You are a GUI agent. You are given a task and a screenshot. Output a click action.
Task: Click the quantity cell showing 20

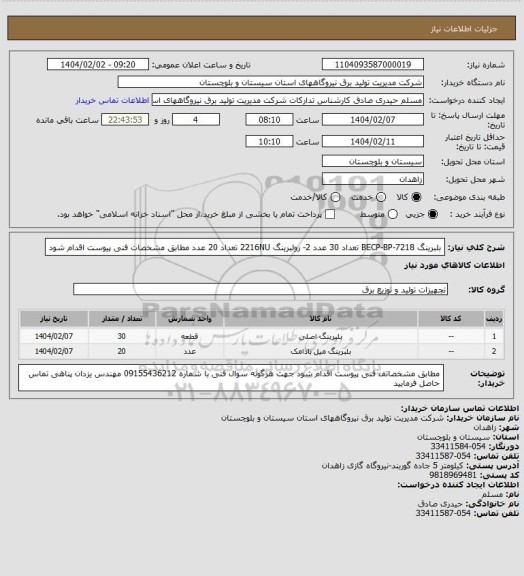click(122, 351)
